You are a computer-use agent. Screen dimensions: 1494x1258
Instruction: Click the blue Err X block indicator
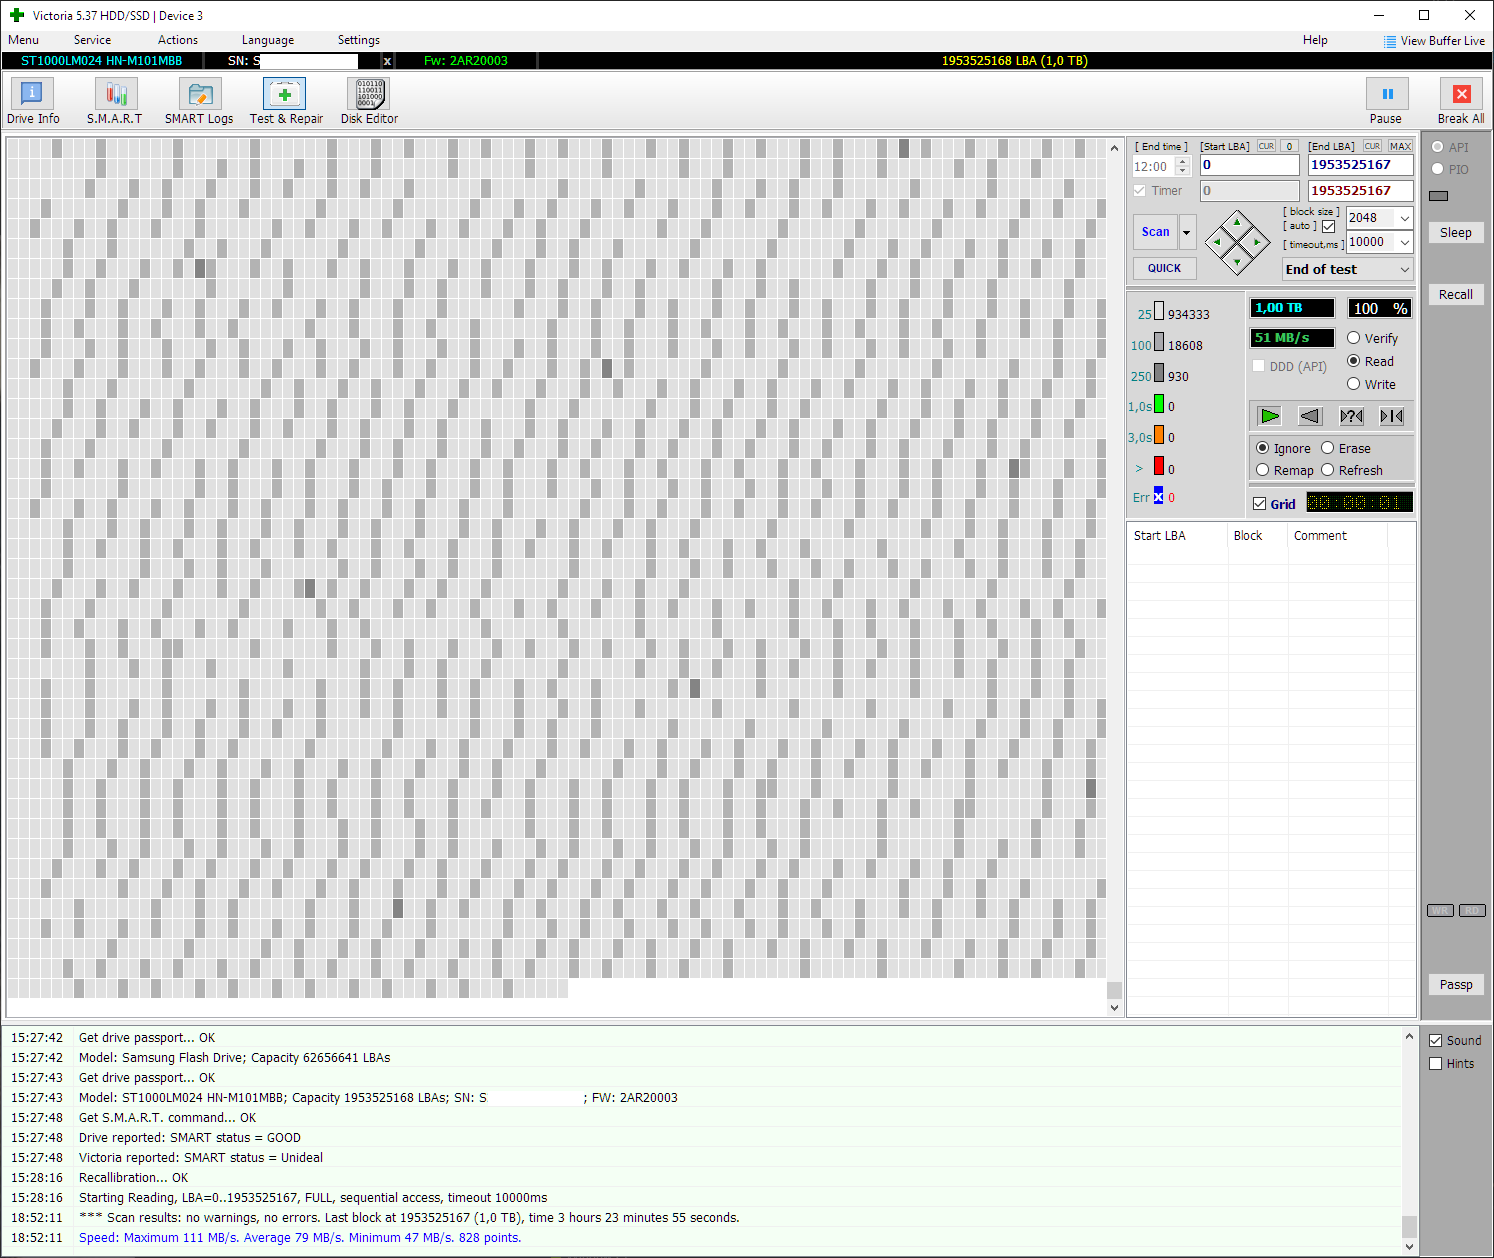1158,495
